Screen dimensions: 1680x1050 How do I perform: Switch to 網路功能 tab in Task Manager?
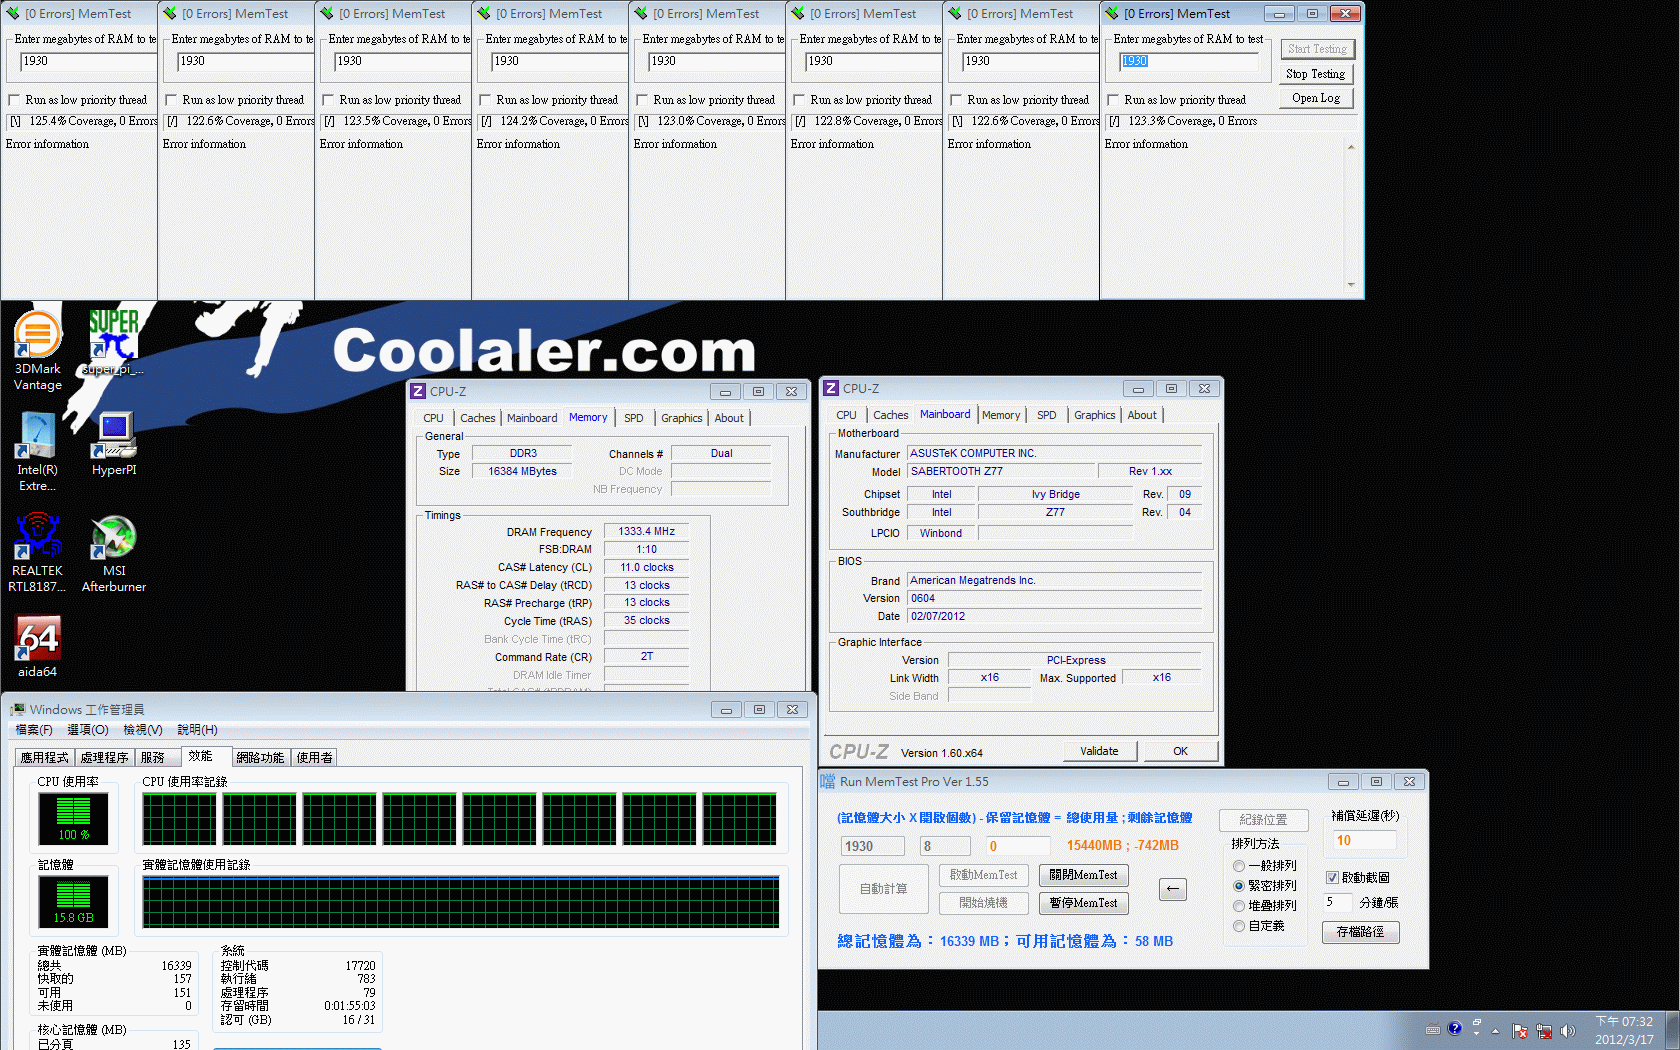pos(260,758)
